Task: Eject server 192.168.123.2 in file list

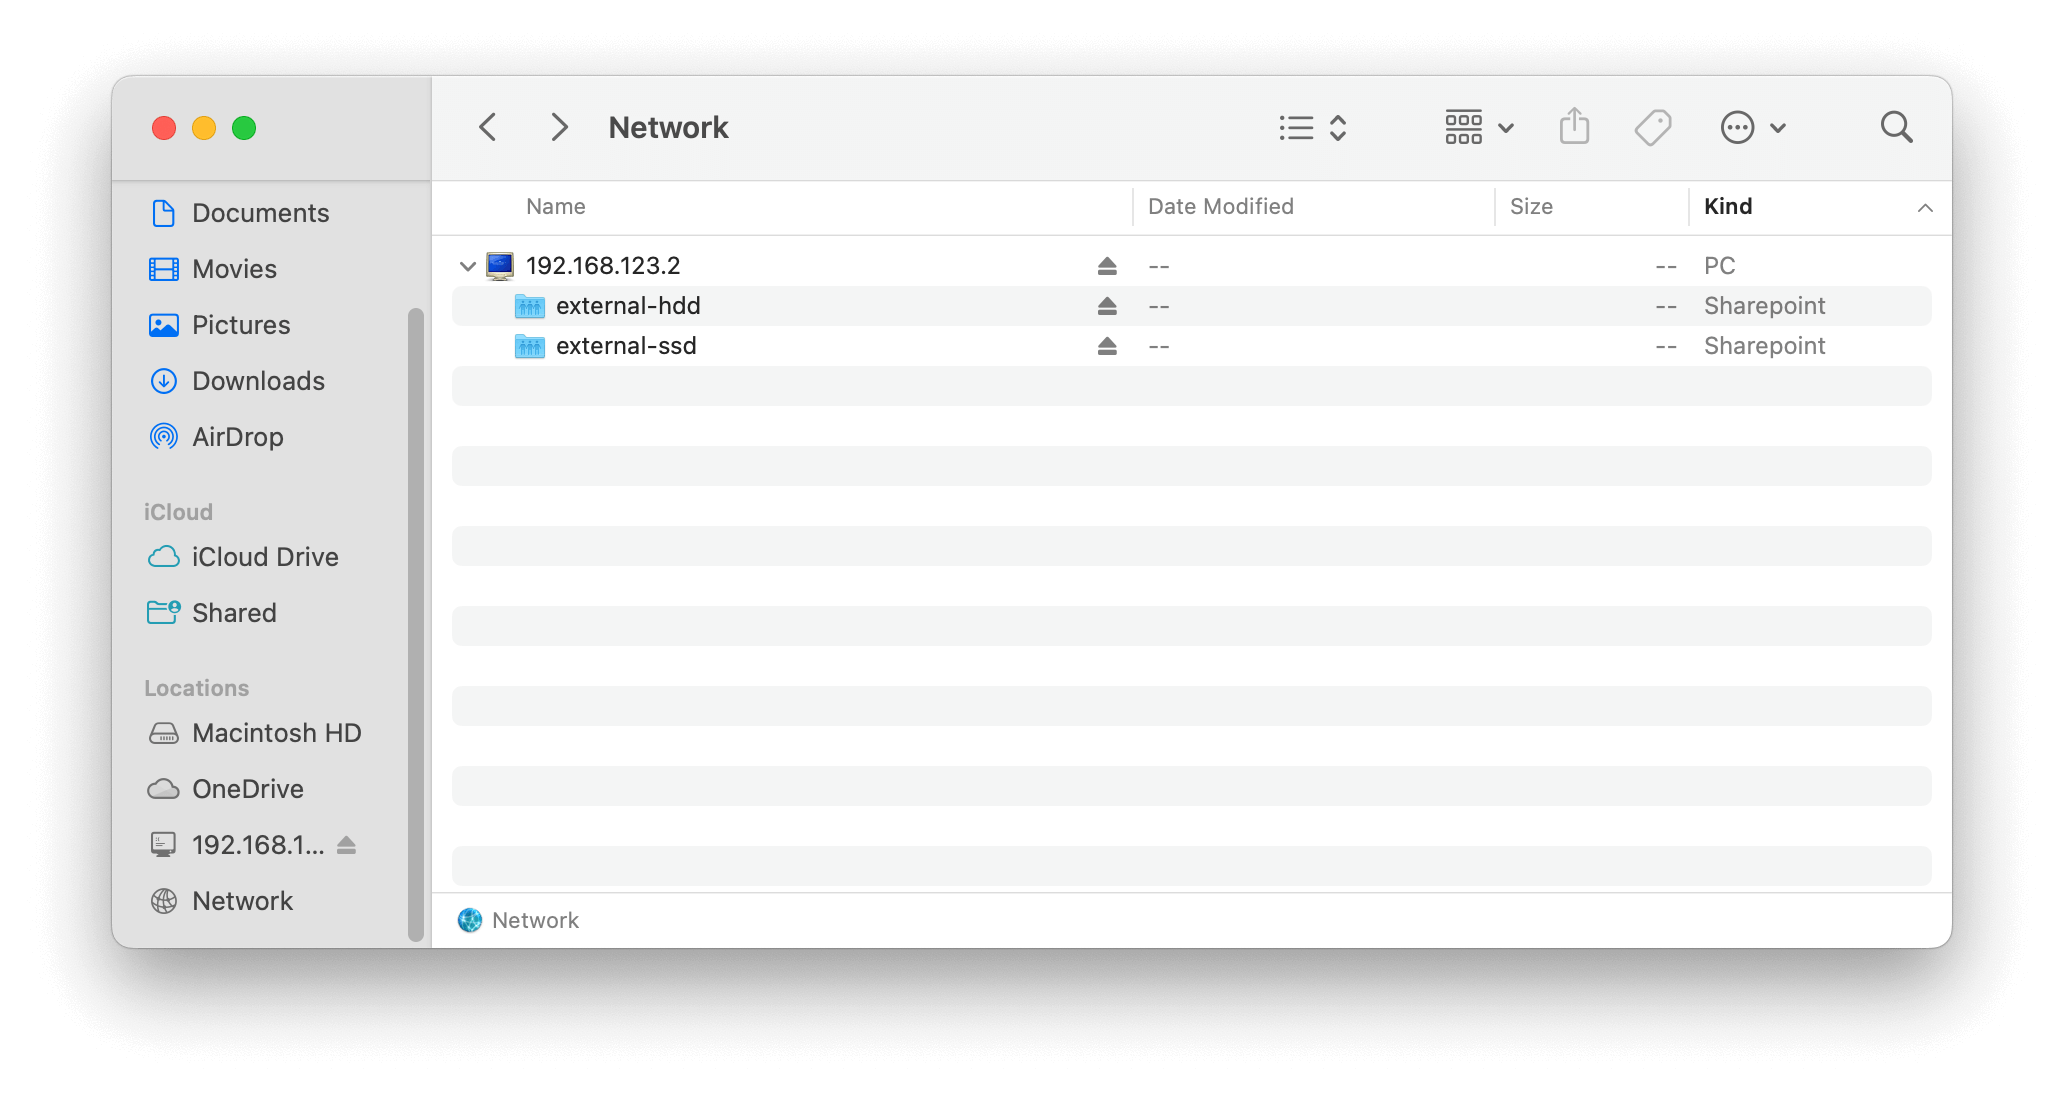Action: tap(1106, 266)
